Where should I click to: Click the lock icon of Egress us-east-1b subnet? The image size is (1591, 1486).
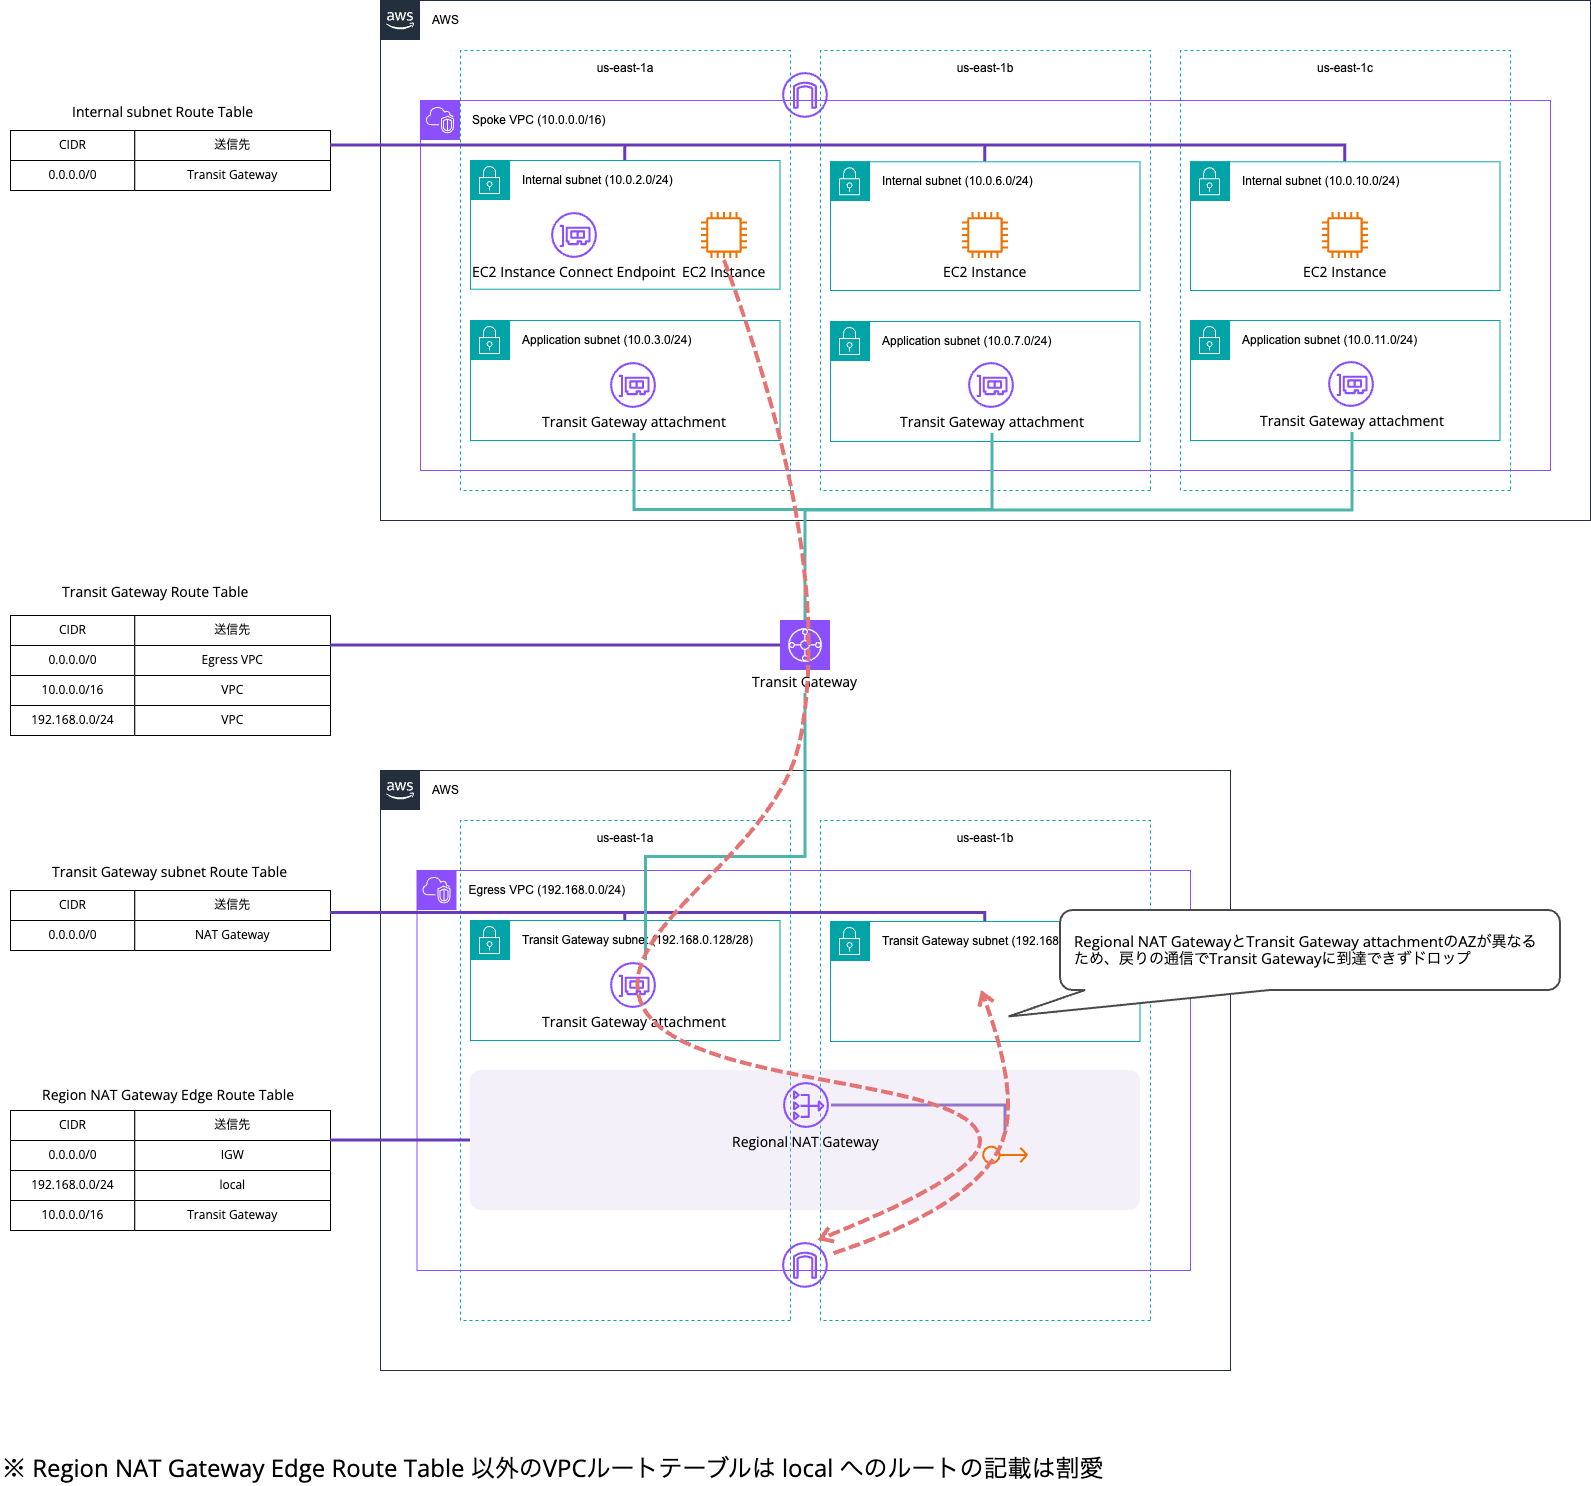click(850, 941)
